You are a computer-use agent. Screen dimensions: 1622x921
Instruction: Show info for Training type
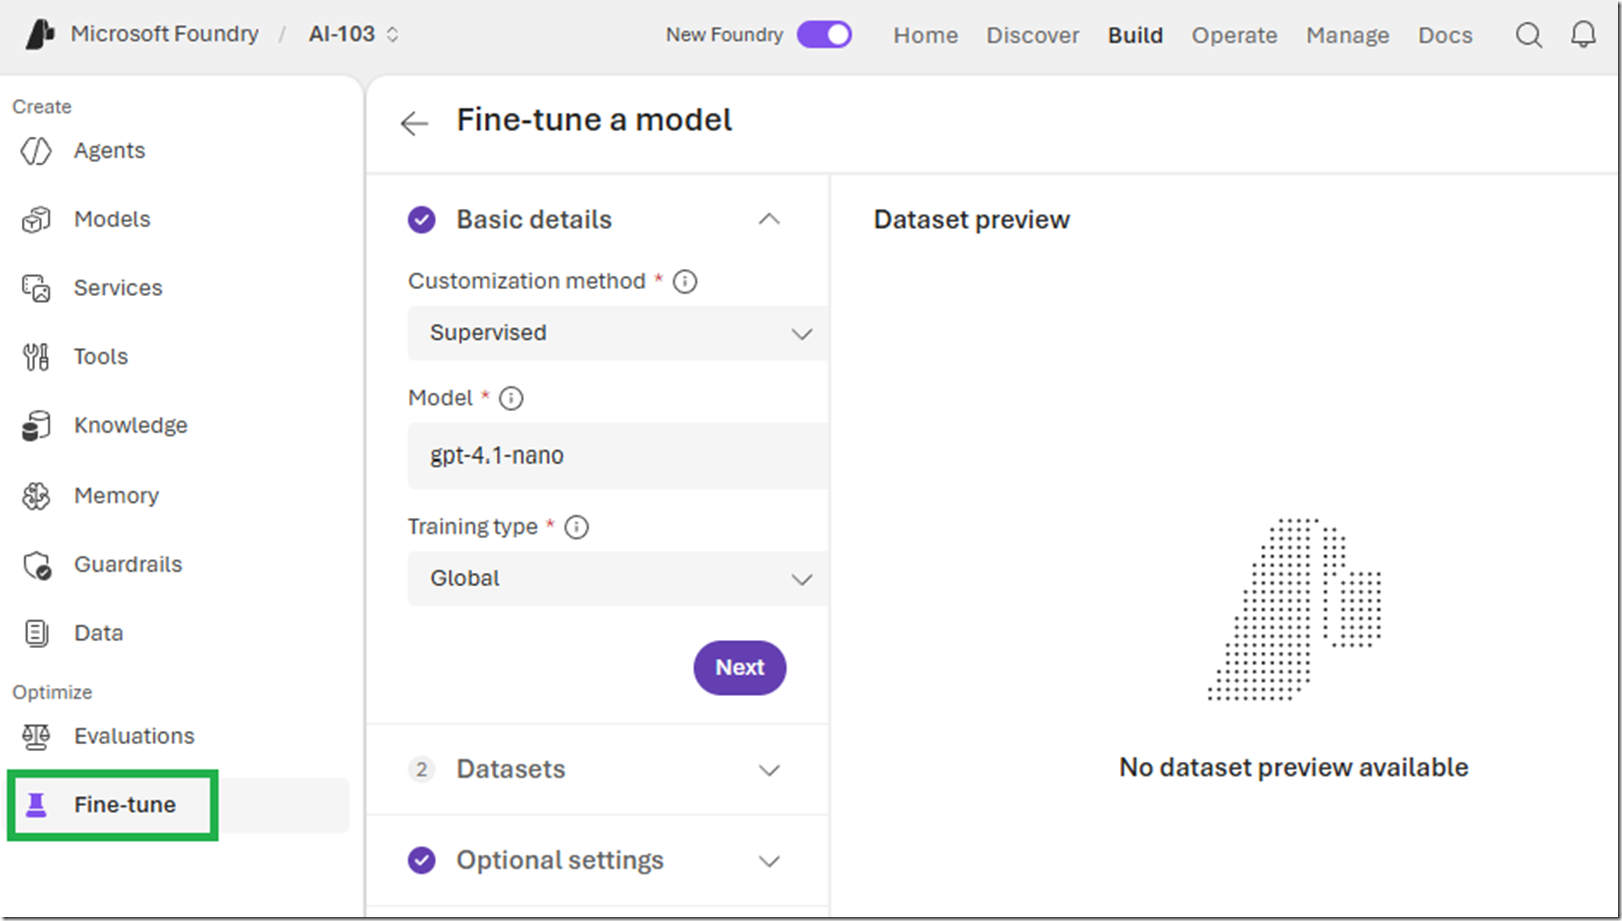click(577, 527)
